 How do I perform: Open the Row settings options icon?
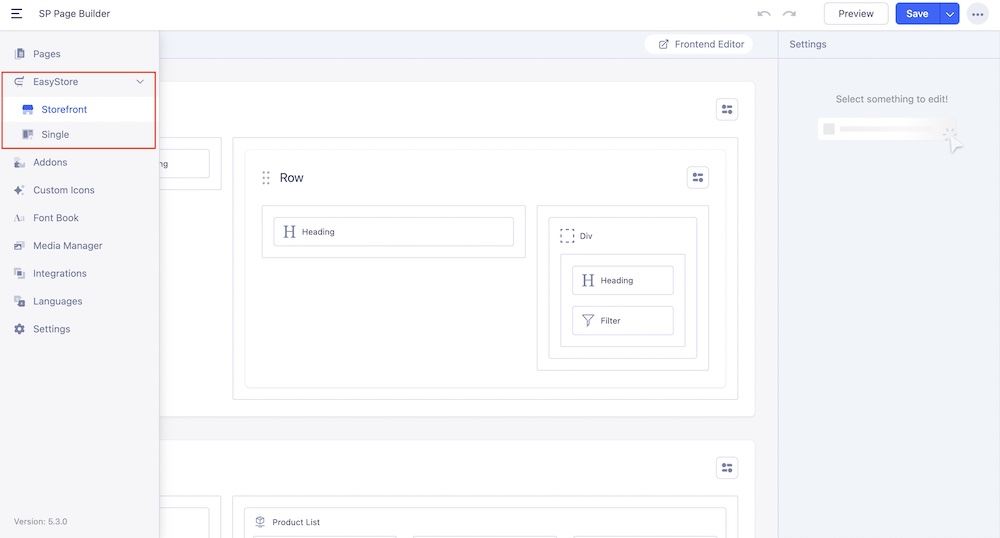[x=698, y=178]
